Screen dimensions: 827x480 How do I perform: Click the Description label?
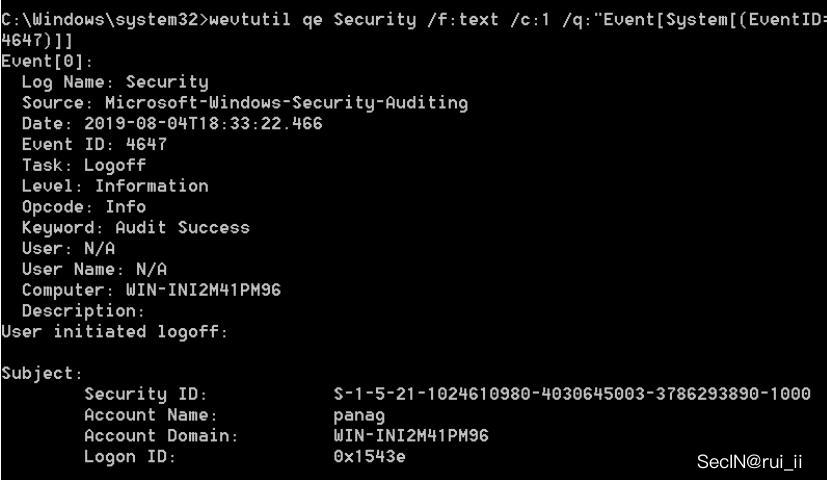tap(83, 311)
